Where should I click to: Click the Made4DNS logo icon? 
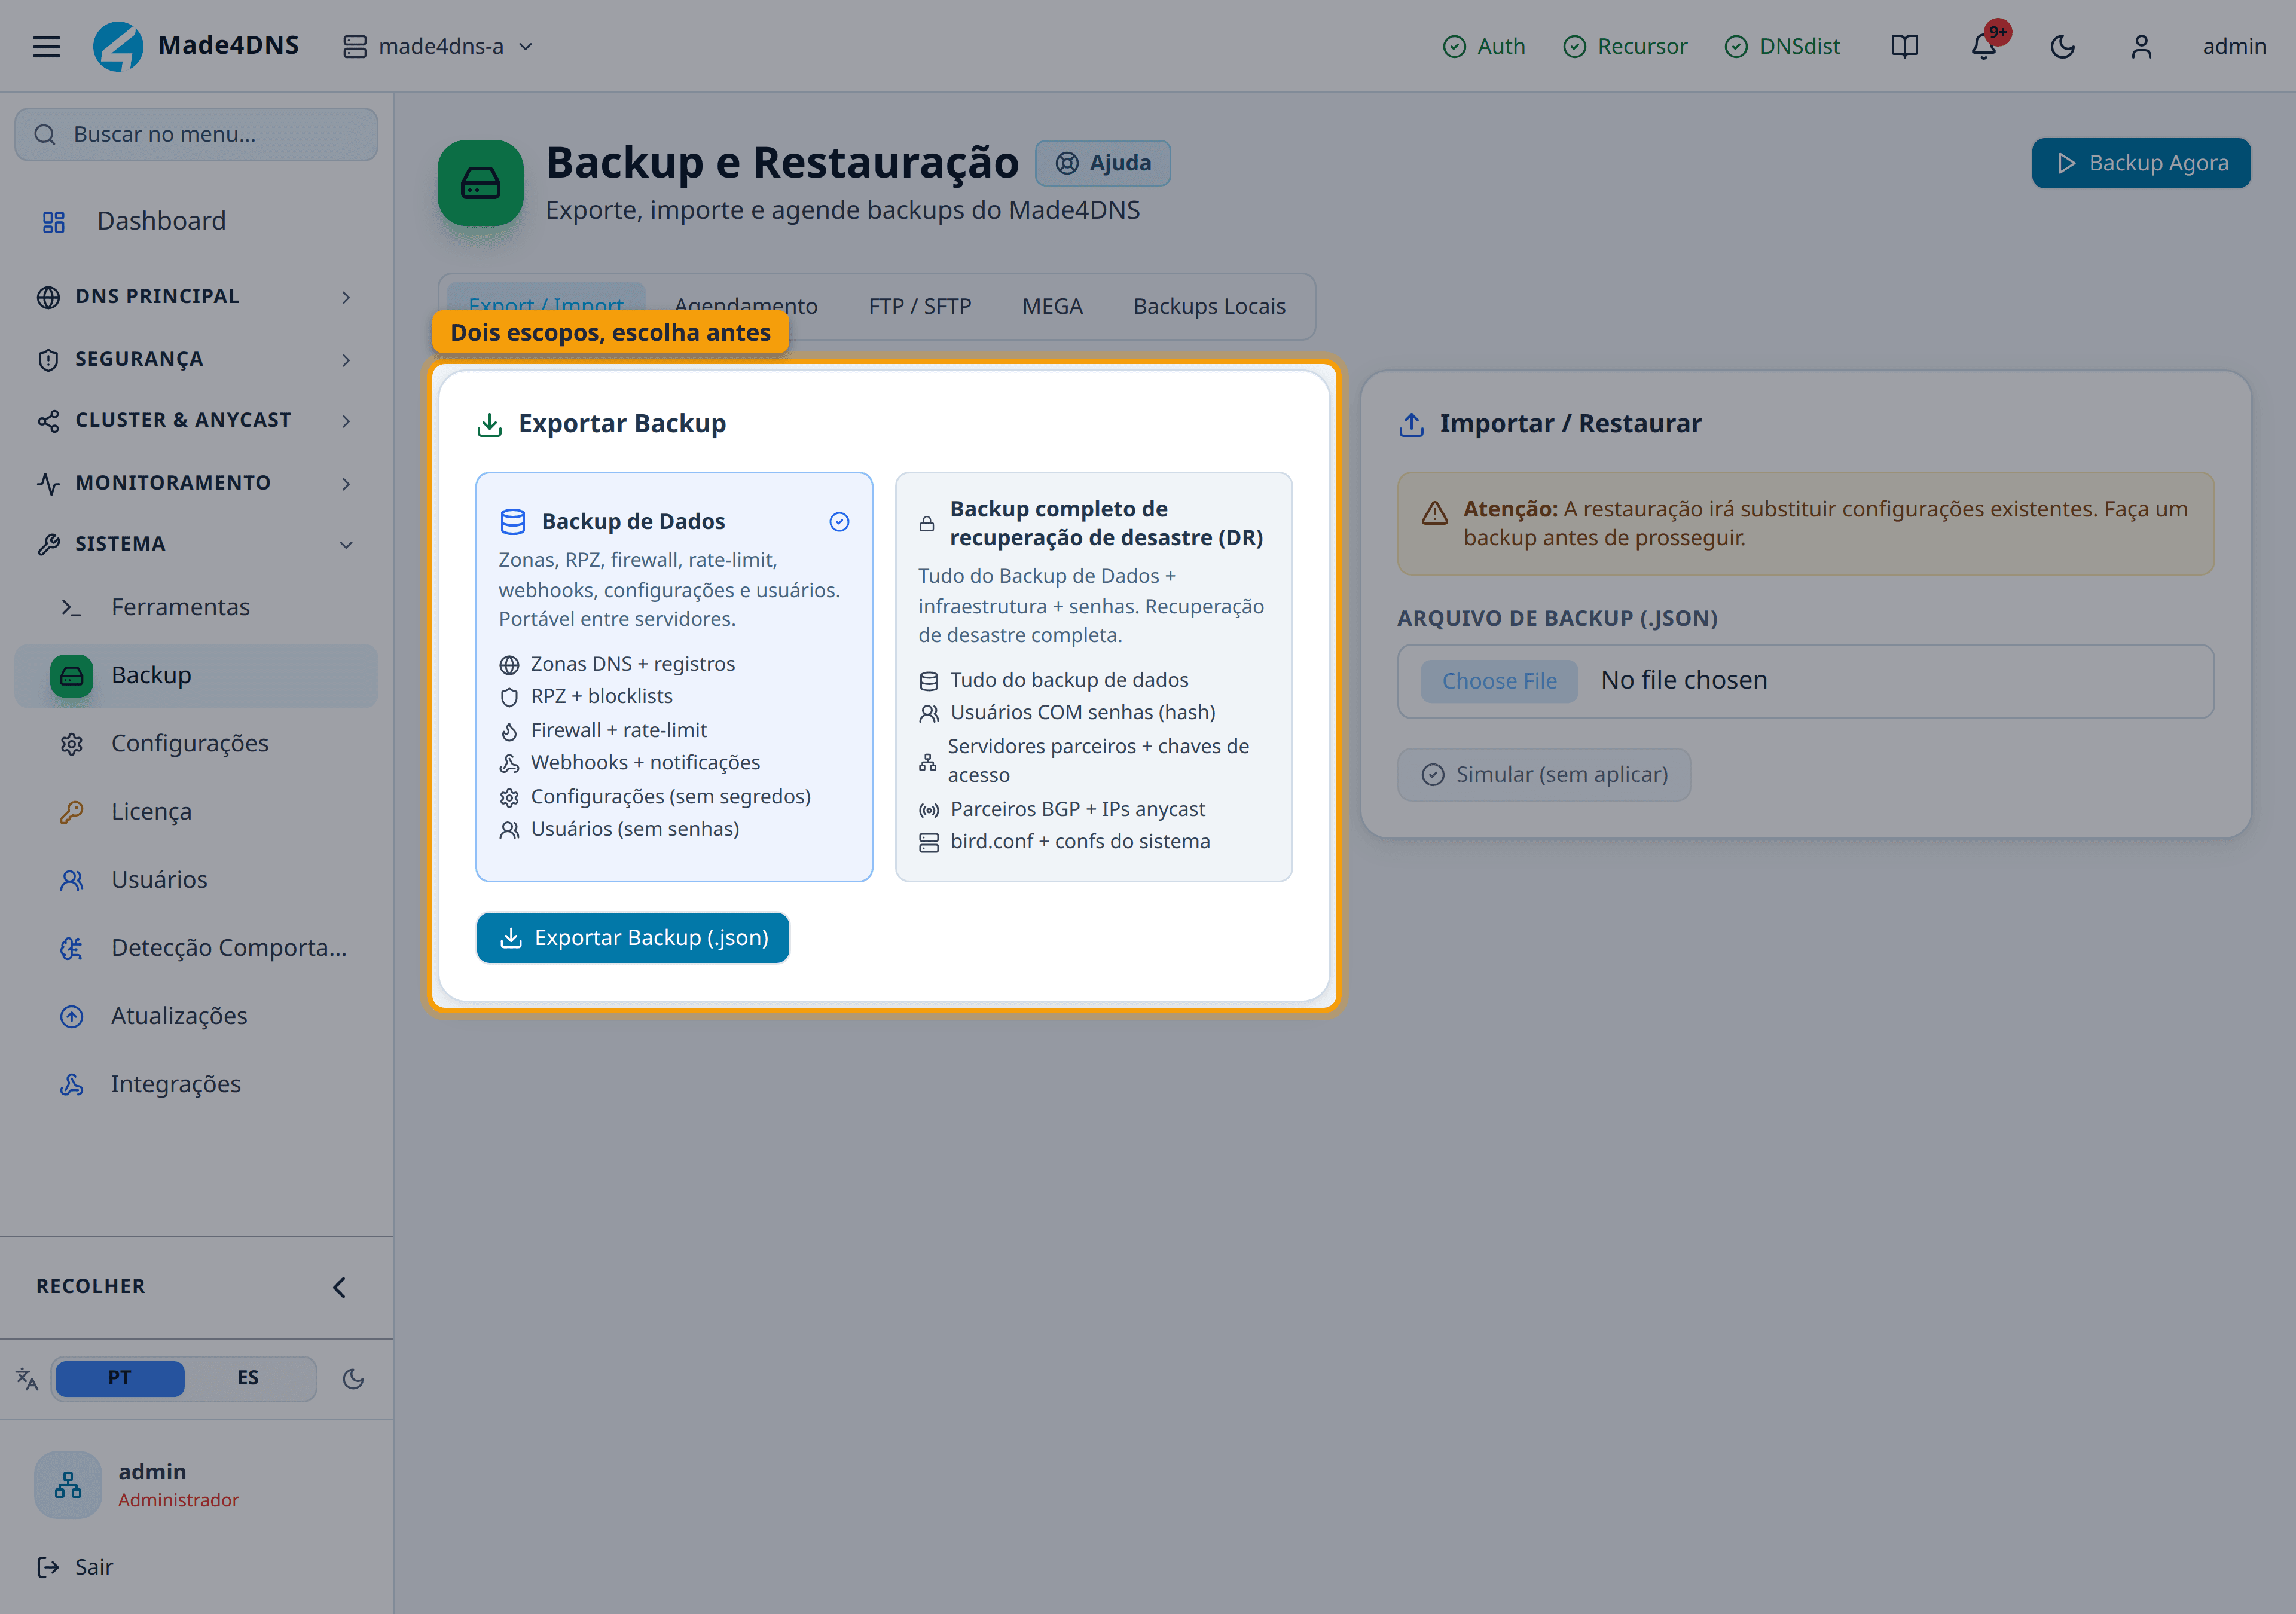click(x=118, y=46)
